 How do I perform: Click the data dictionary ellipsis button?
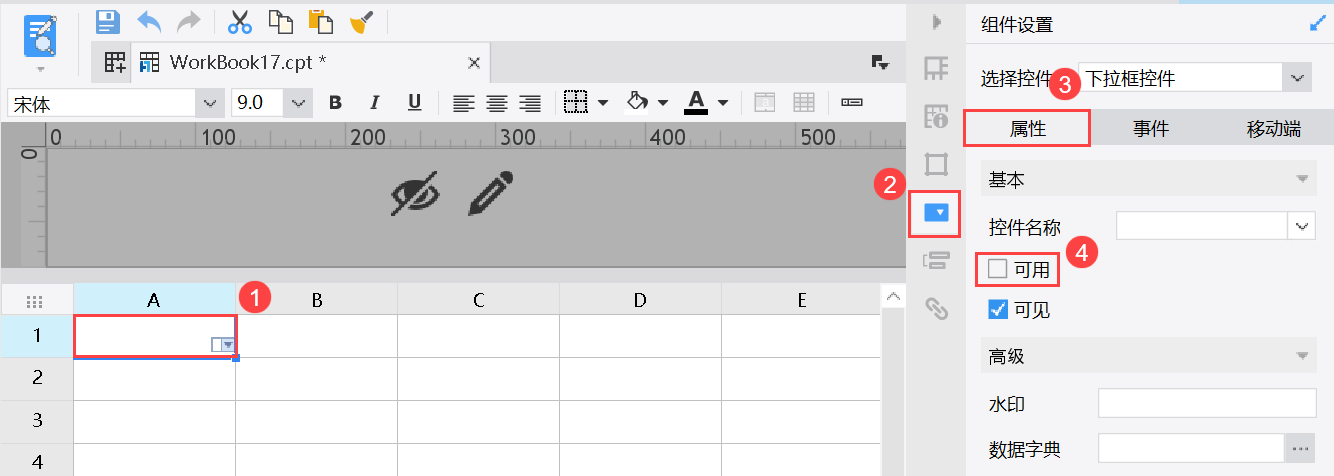coord(1300,449)
